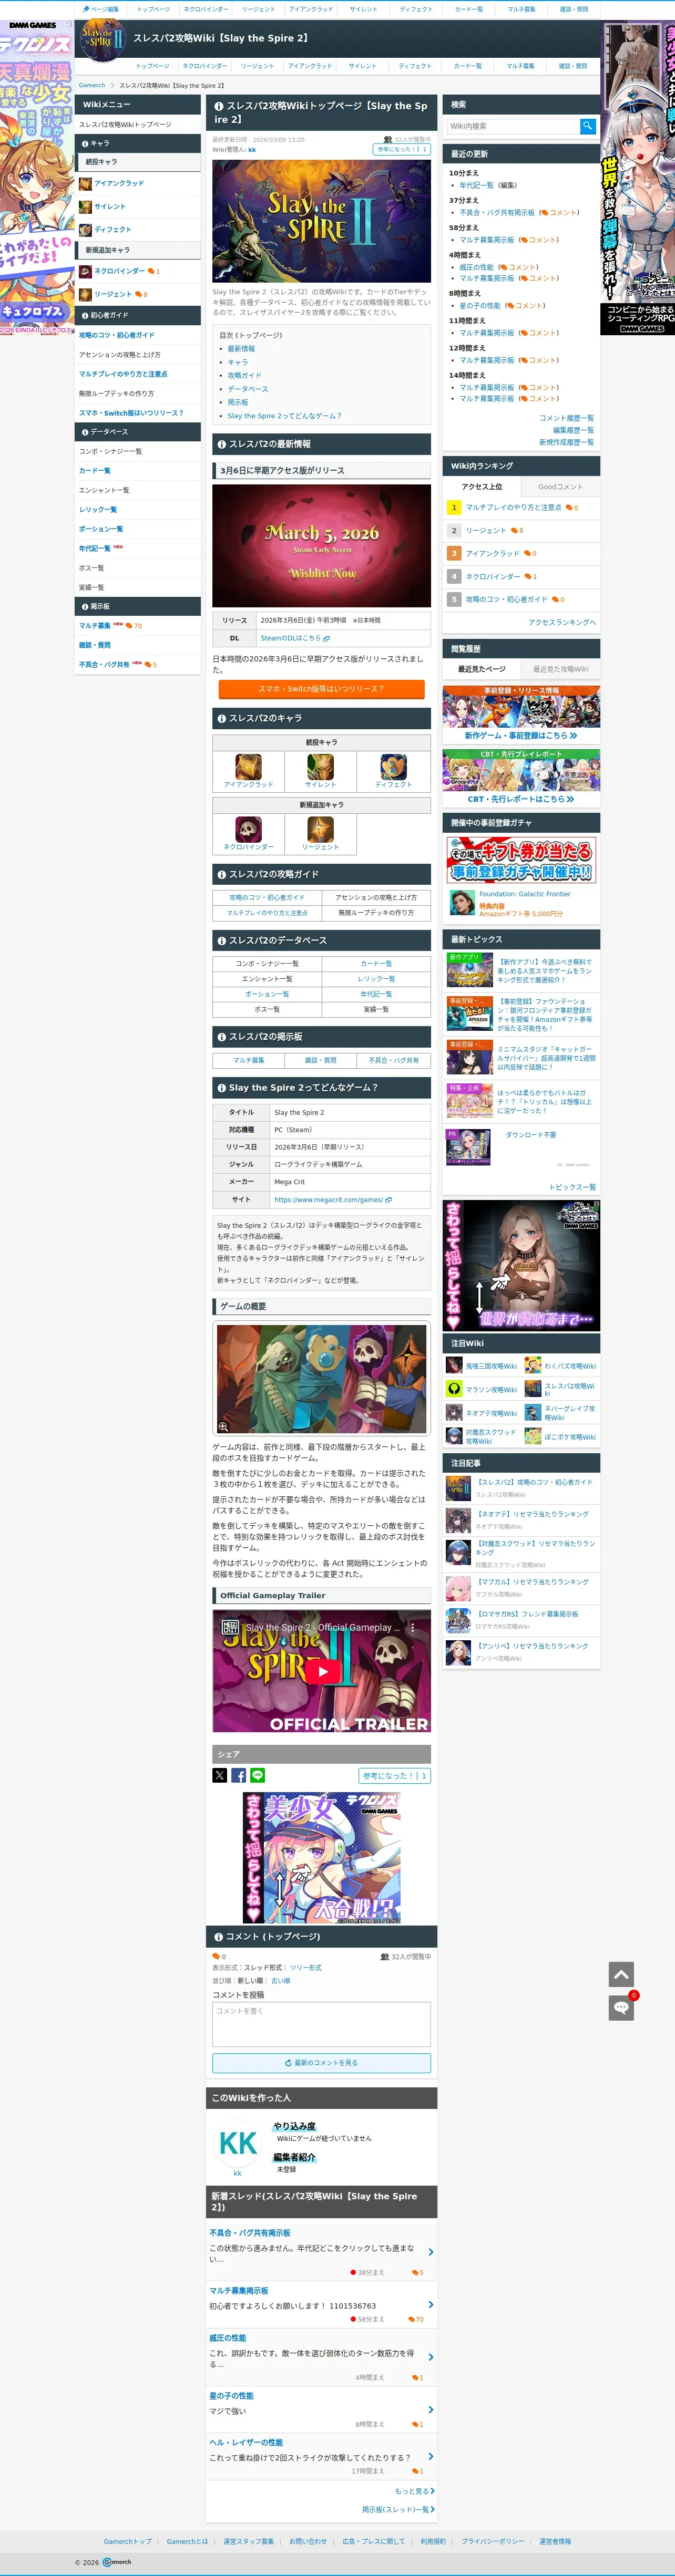675x2576 pixels.
Task: Click Ironclad icon in character table
Action: [x=248, y=767]
